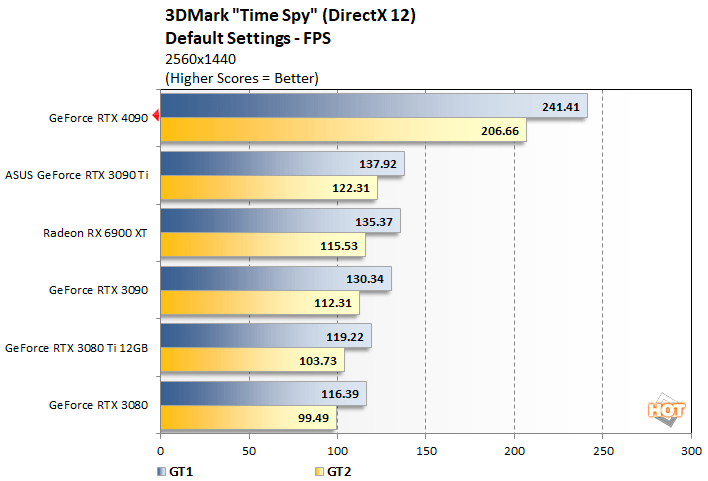Click the GT2 legend color swatch
The width and height of the screenshot is (708, 481).
(x=319, y=472)
